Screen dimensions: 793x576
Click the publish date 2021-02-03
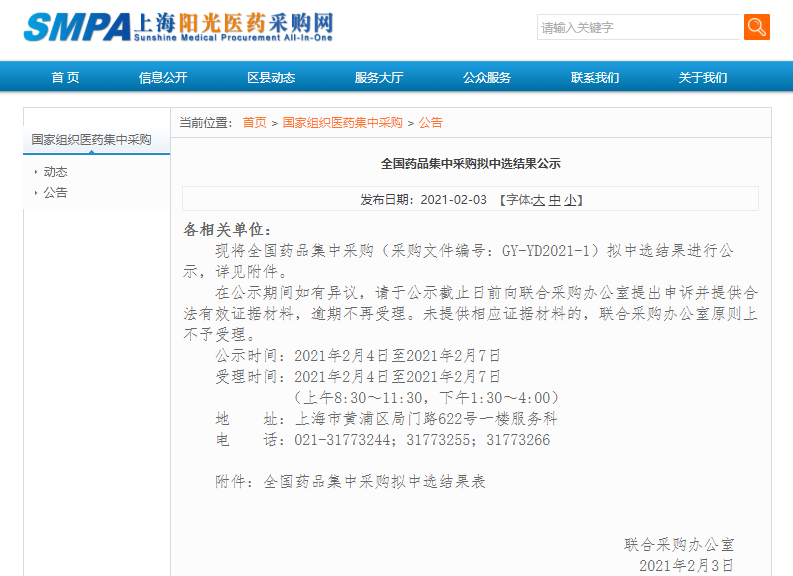[454, 200]
